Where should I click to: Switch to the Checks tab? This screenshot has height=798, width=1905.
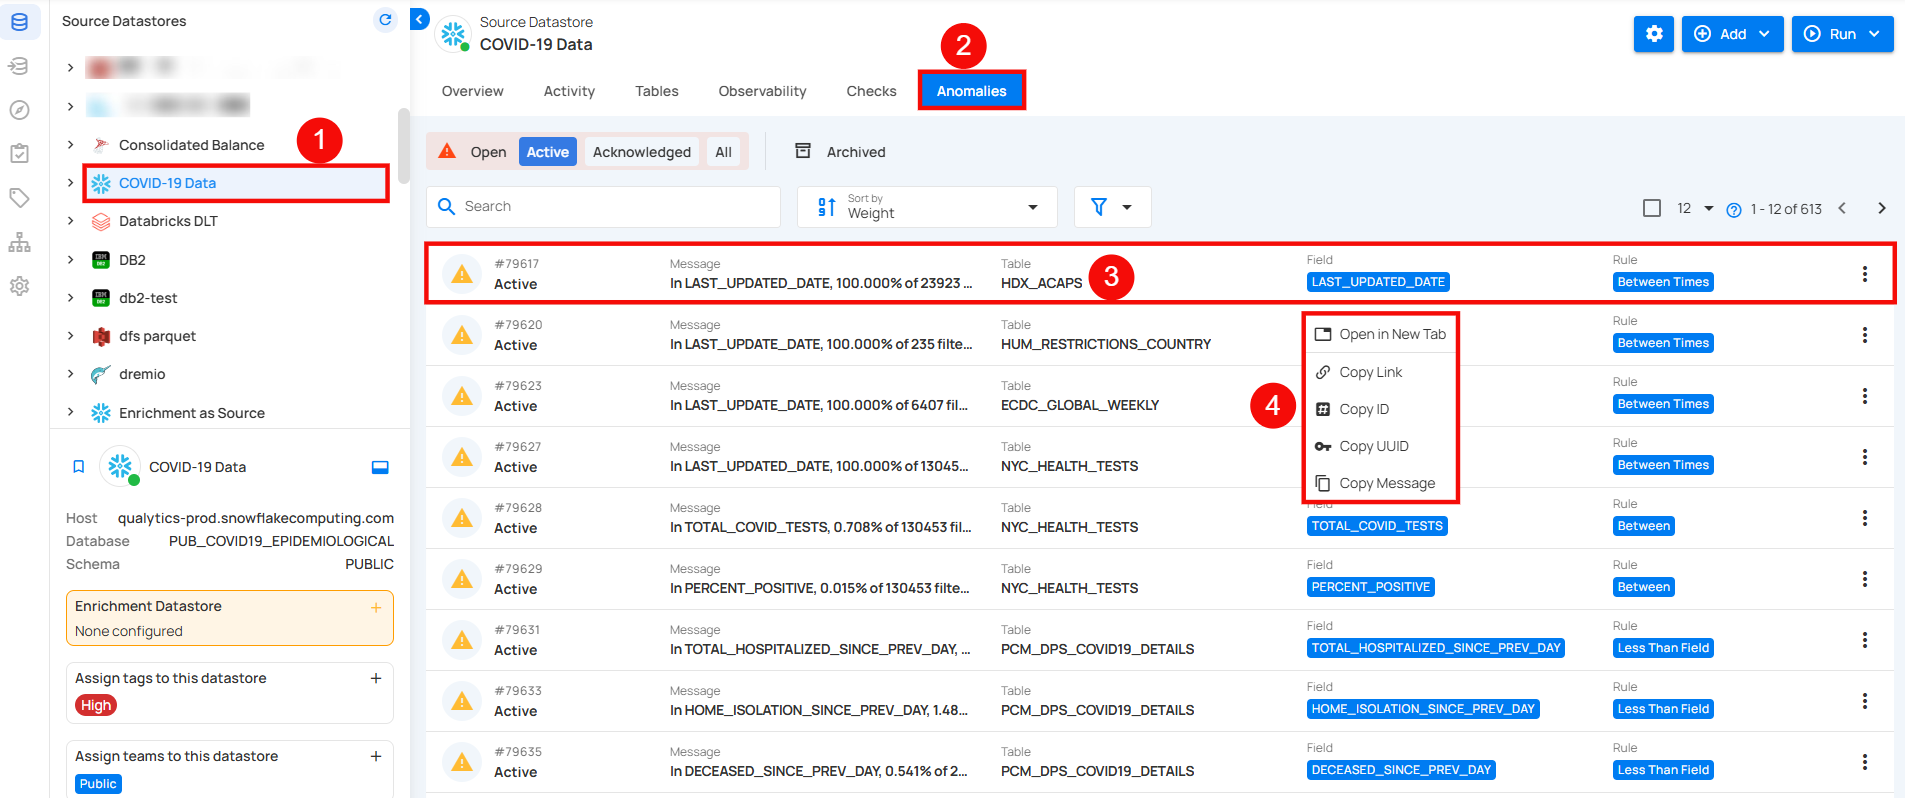click(x=871, y=91)
